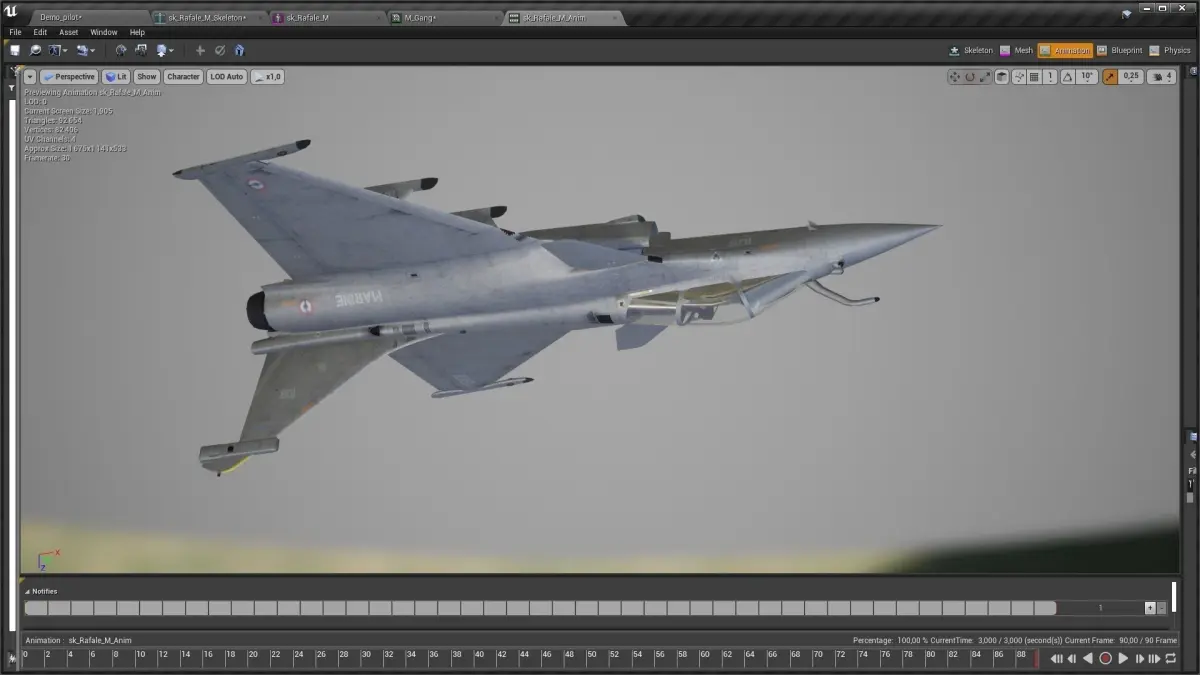The image size is (1200, 675).
Task: Toggle scale snapping orange arrow icon
Action: 1110,76
